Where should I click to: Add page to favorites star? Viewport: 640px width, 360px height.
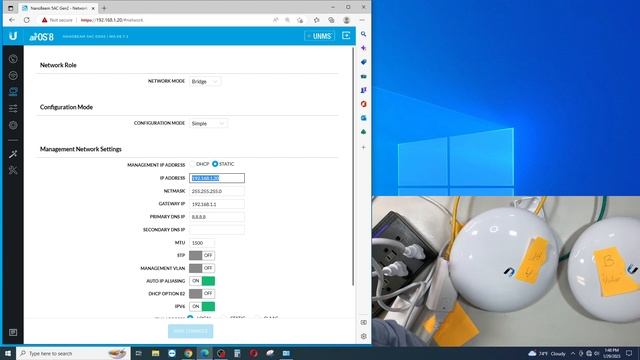click(x=316, y=20)
